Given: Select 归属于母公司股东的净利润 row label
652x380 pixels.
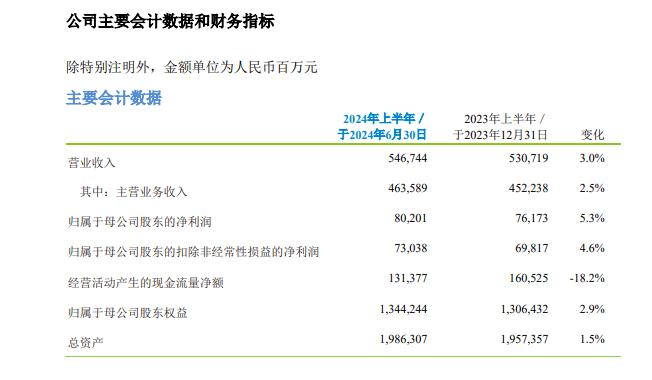Looking at the screenshot, I should tap(140, 222).
